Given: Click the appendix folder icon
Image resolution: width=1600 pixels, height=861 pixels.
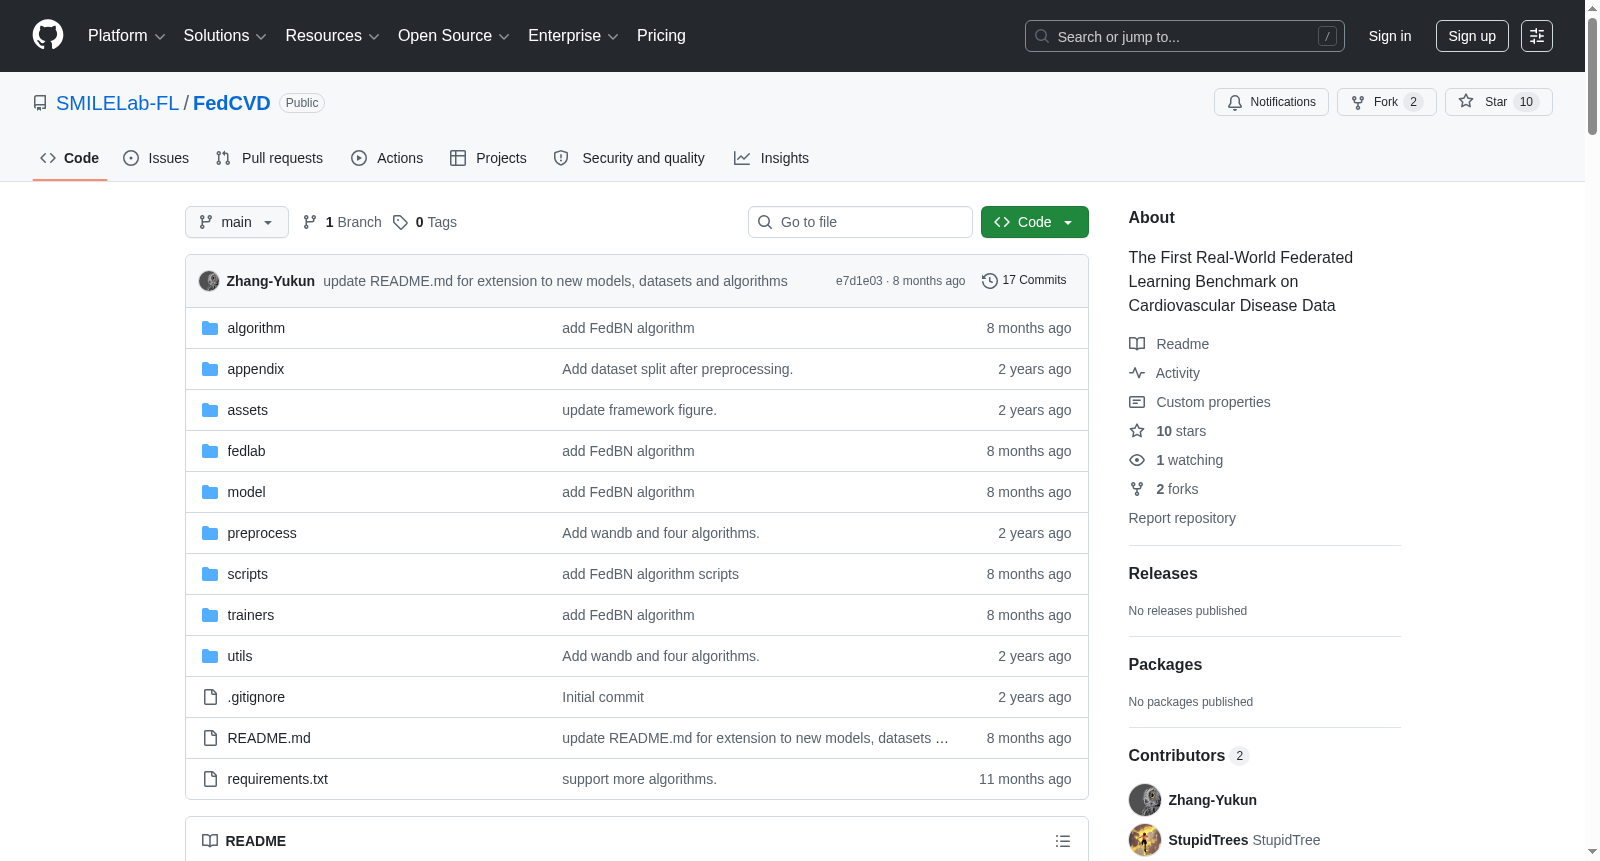Looking at the screenshot, I should coord(210,369).
